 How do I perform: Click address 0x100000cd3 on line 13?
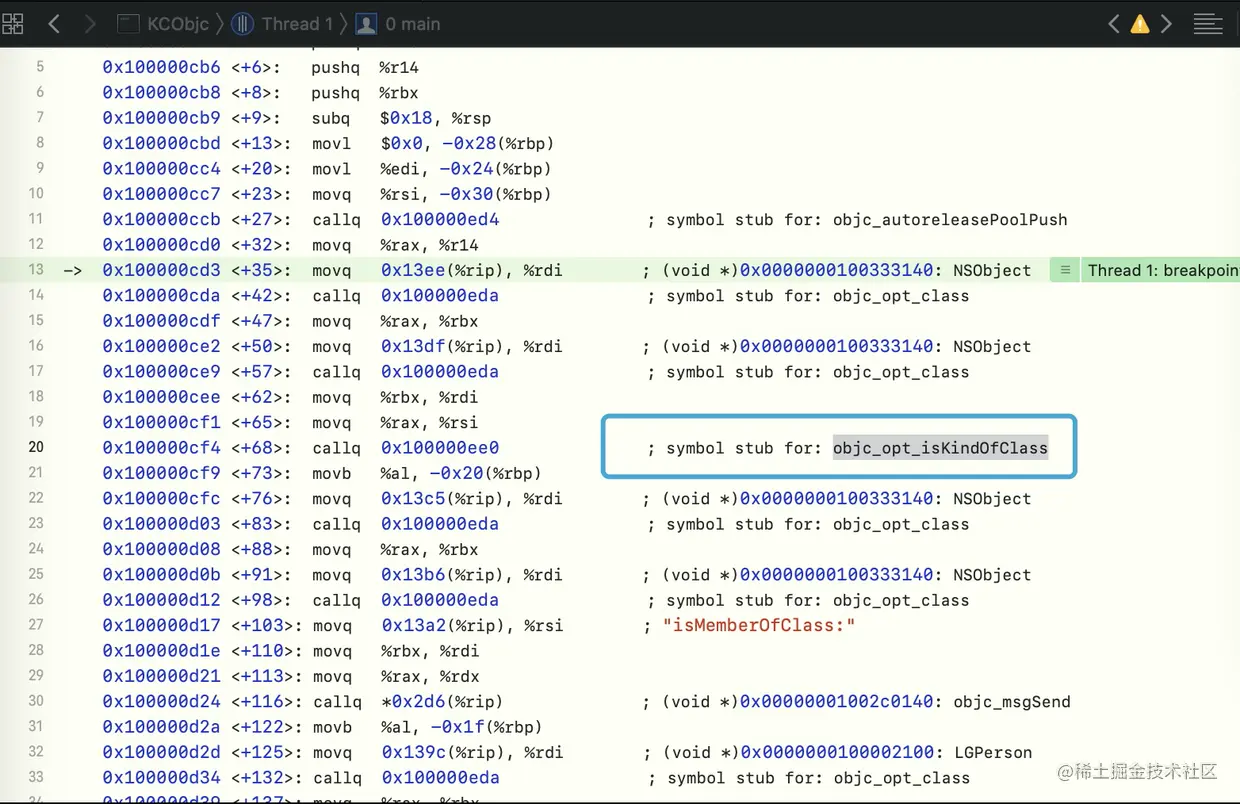tap(161, 270)
